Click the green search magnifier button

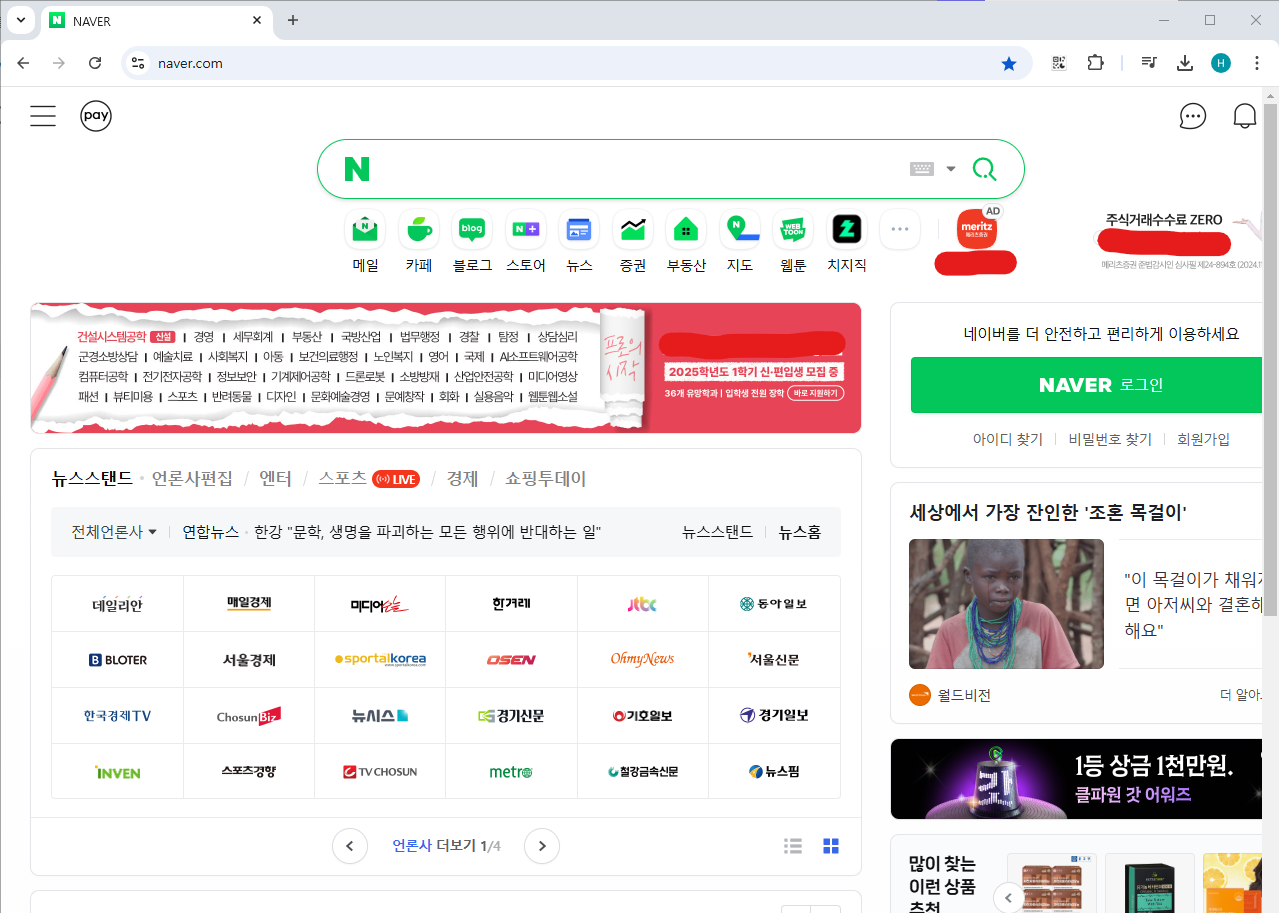click(x=985, y=169)
